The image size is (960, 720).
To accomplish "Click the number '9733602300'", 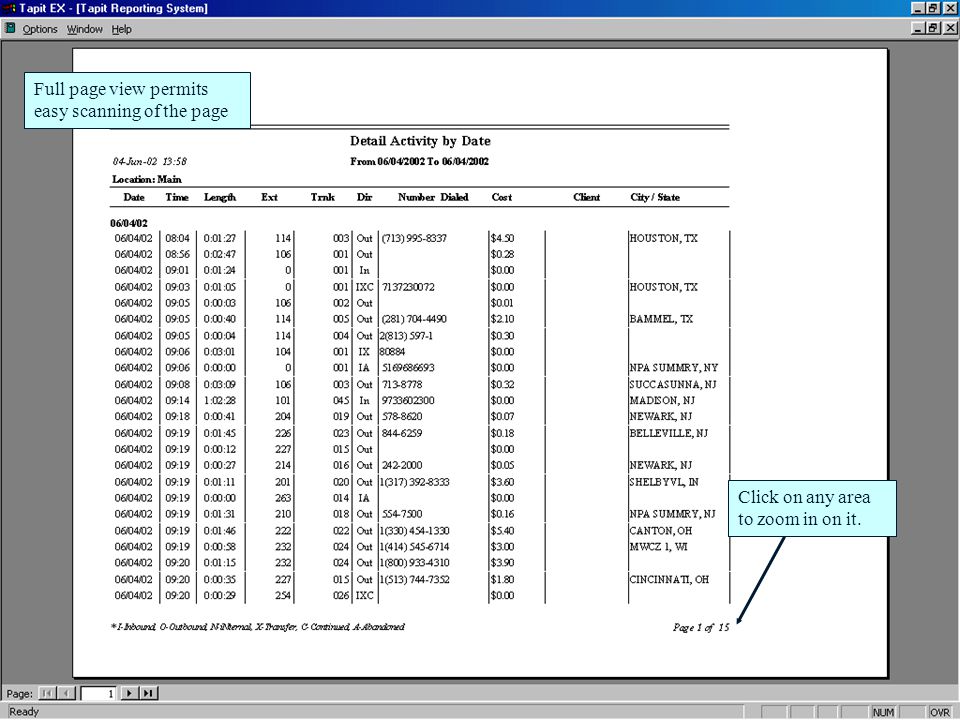I will 408,400.
